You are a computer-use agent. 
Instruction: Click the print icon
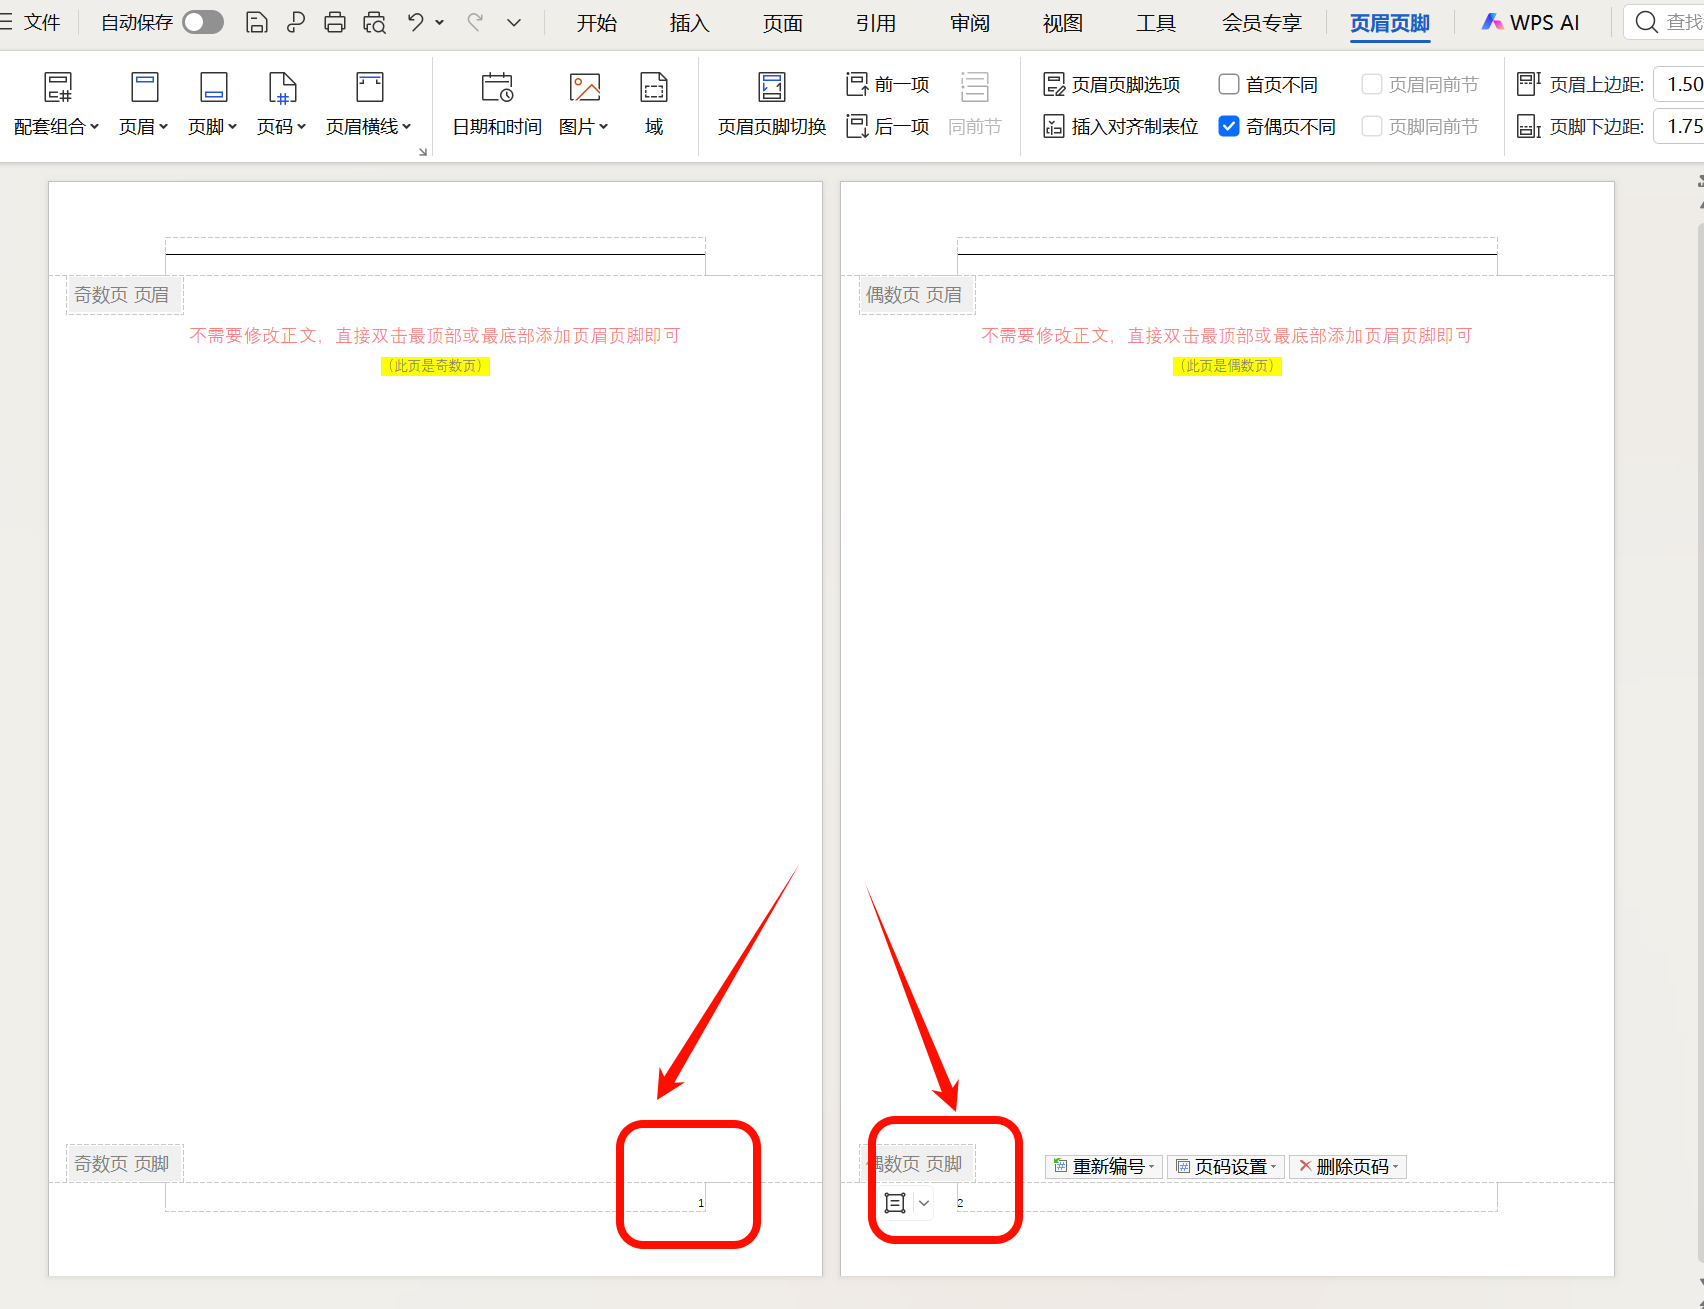[335, 22]
